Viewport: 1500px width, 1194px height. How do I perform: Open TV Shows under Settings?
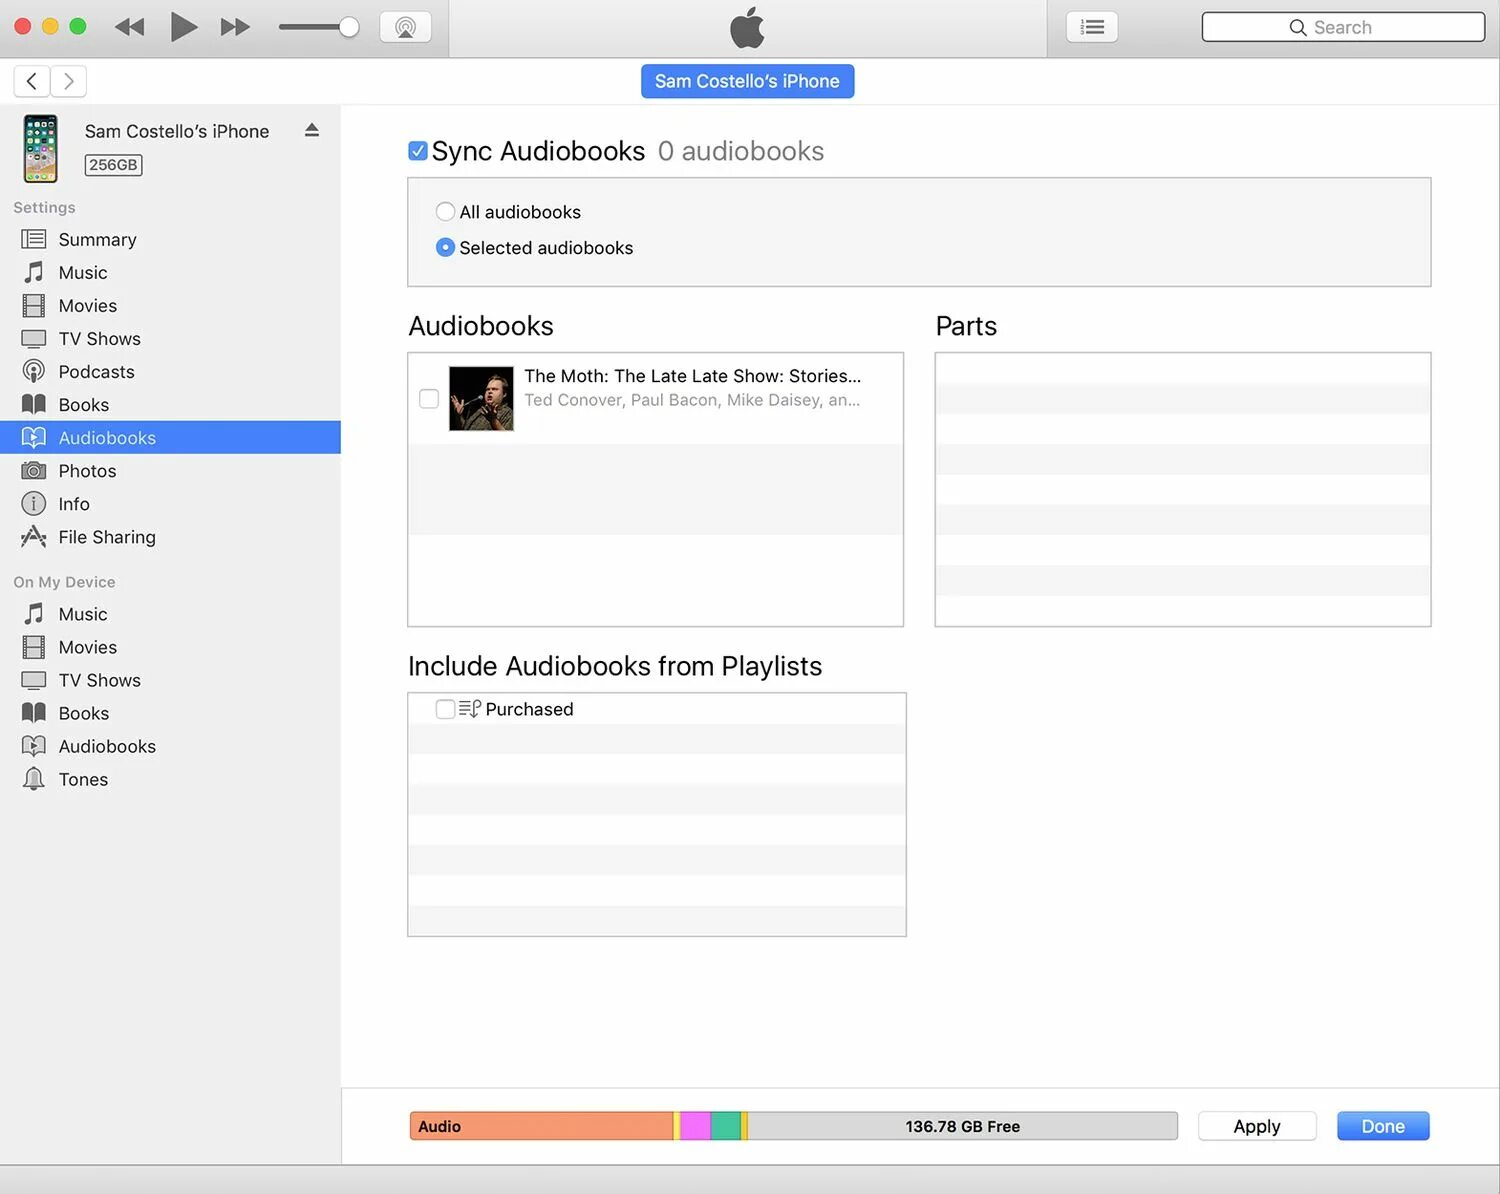click(170, 338)
